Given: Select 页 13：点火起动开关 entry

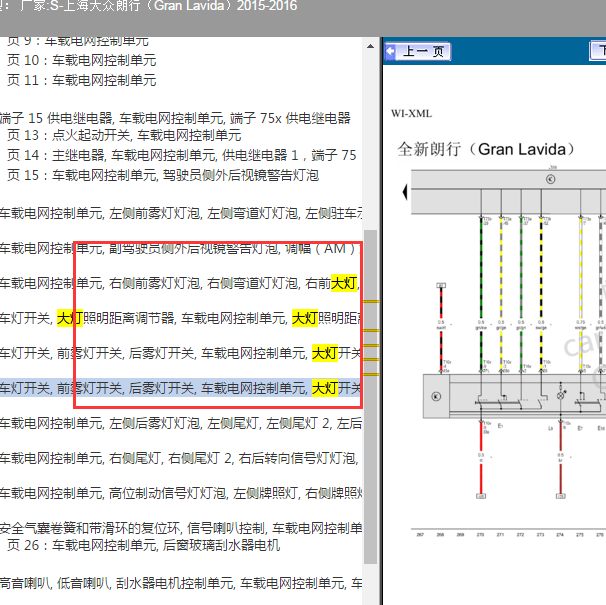Looking at the screenshot, I should [x=124, y=135].
